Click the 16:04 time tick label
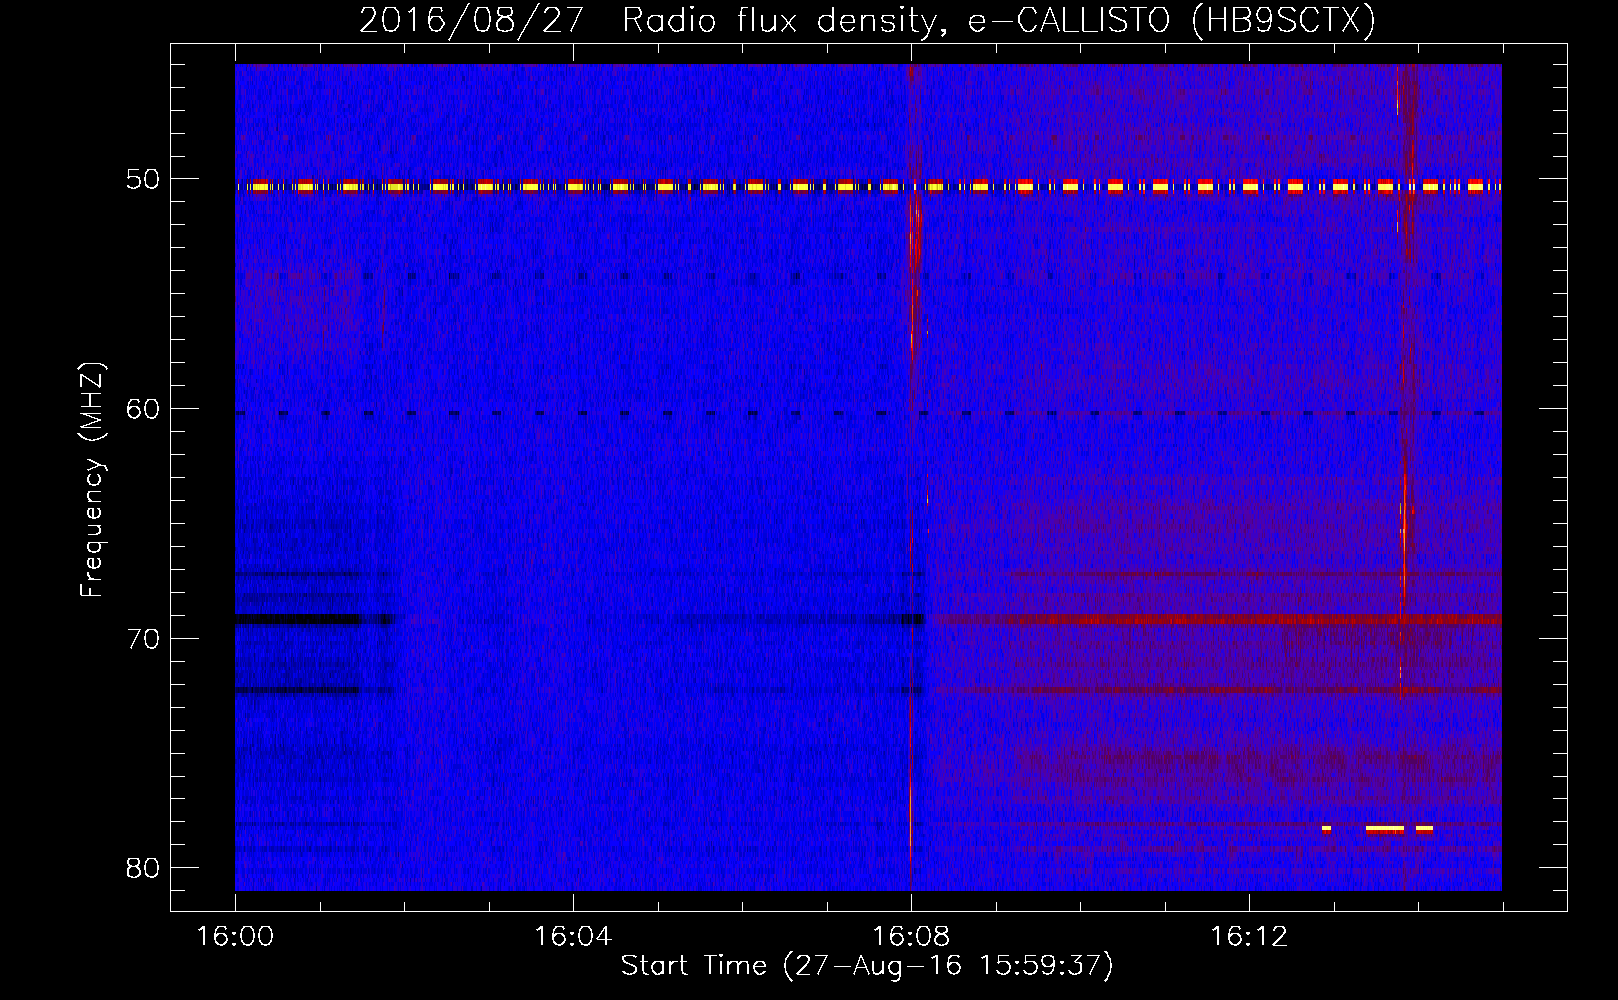1618x1000 pixels. pos(573,937)
